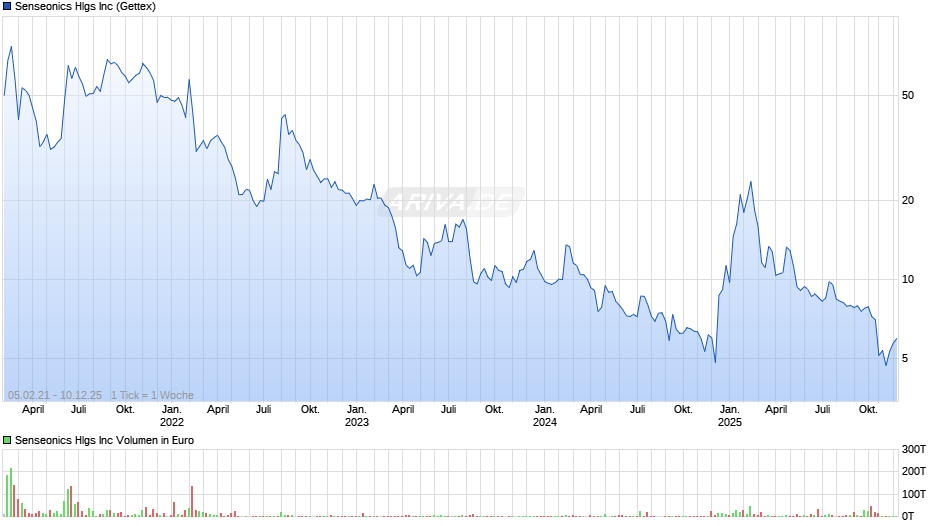Click the 'Jan. 2024' axis label

coord(544,416)
